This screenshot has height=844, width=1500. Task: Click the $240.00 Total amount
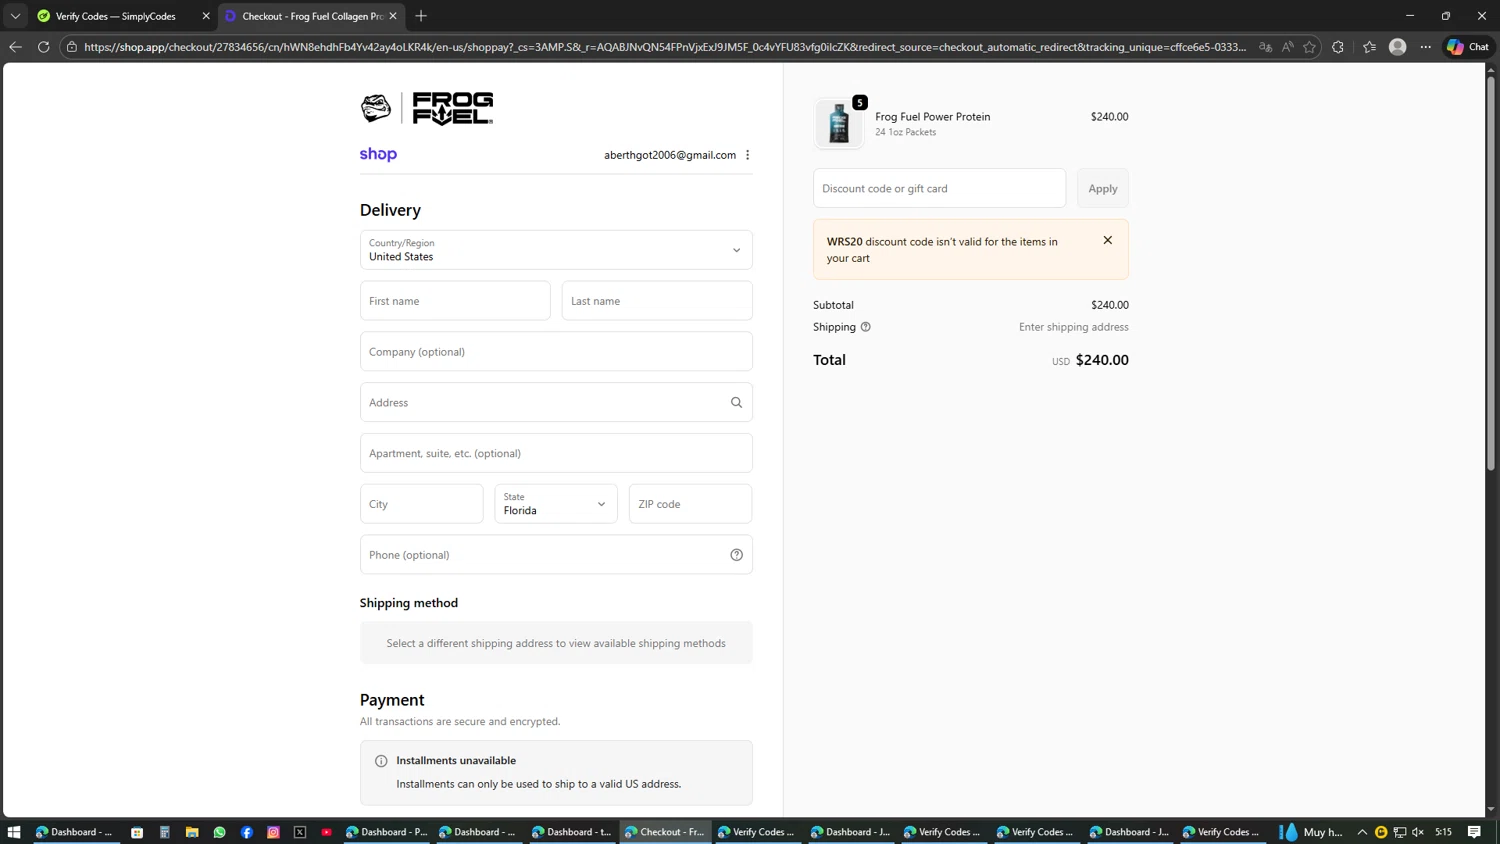[1102, 360]
